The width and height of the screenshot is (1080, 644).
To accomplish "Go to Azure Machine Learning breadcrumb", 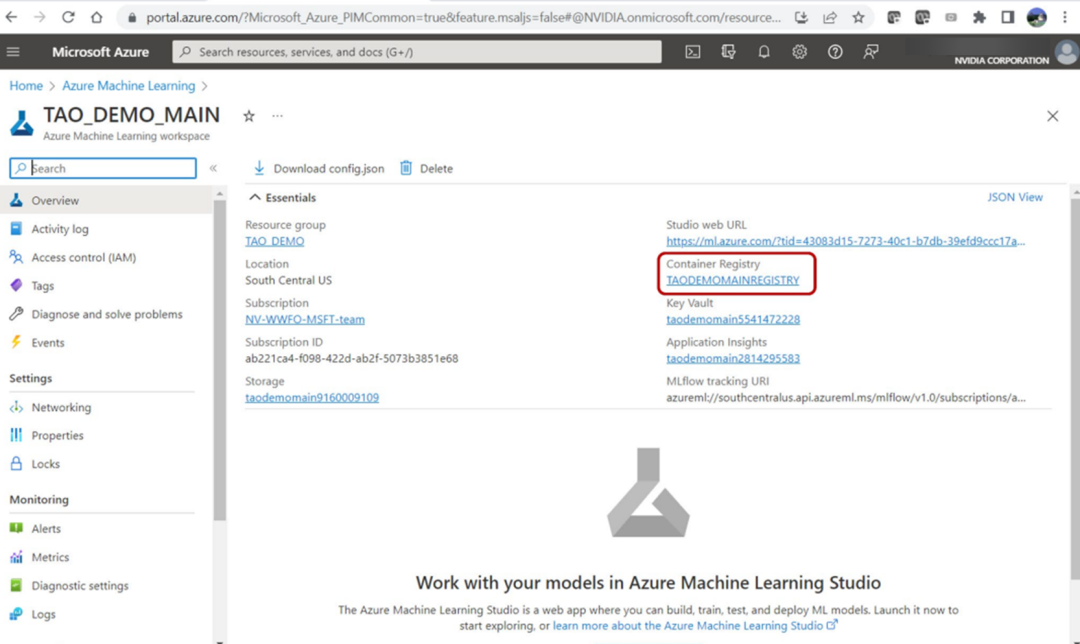I will [x=129, y=85].
